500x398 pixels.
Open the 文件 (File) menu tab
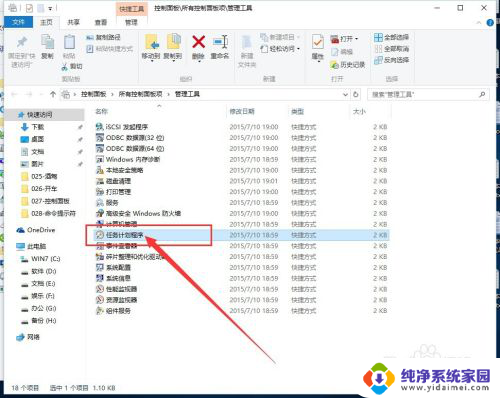click(x=18, y=22)
